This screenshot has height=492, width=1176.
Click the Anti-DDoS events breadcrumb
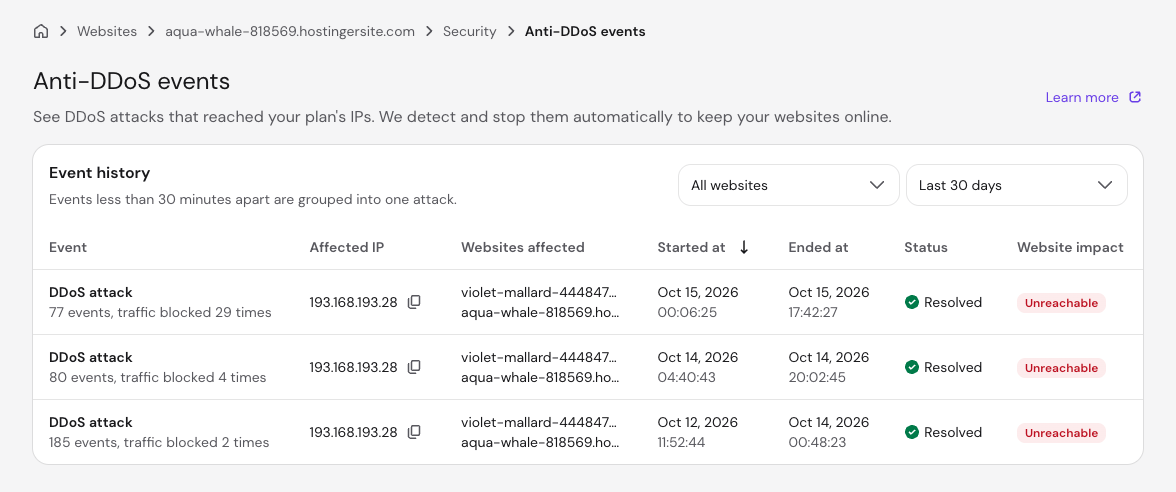point(585,32)
